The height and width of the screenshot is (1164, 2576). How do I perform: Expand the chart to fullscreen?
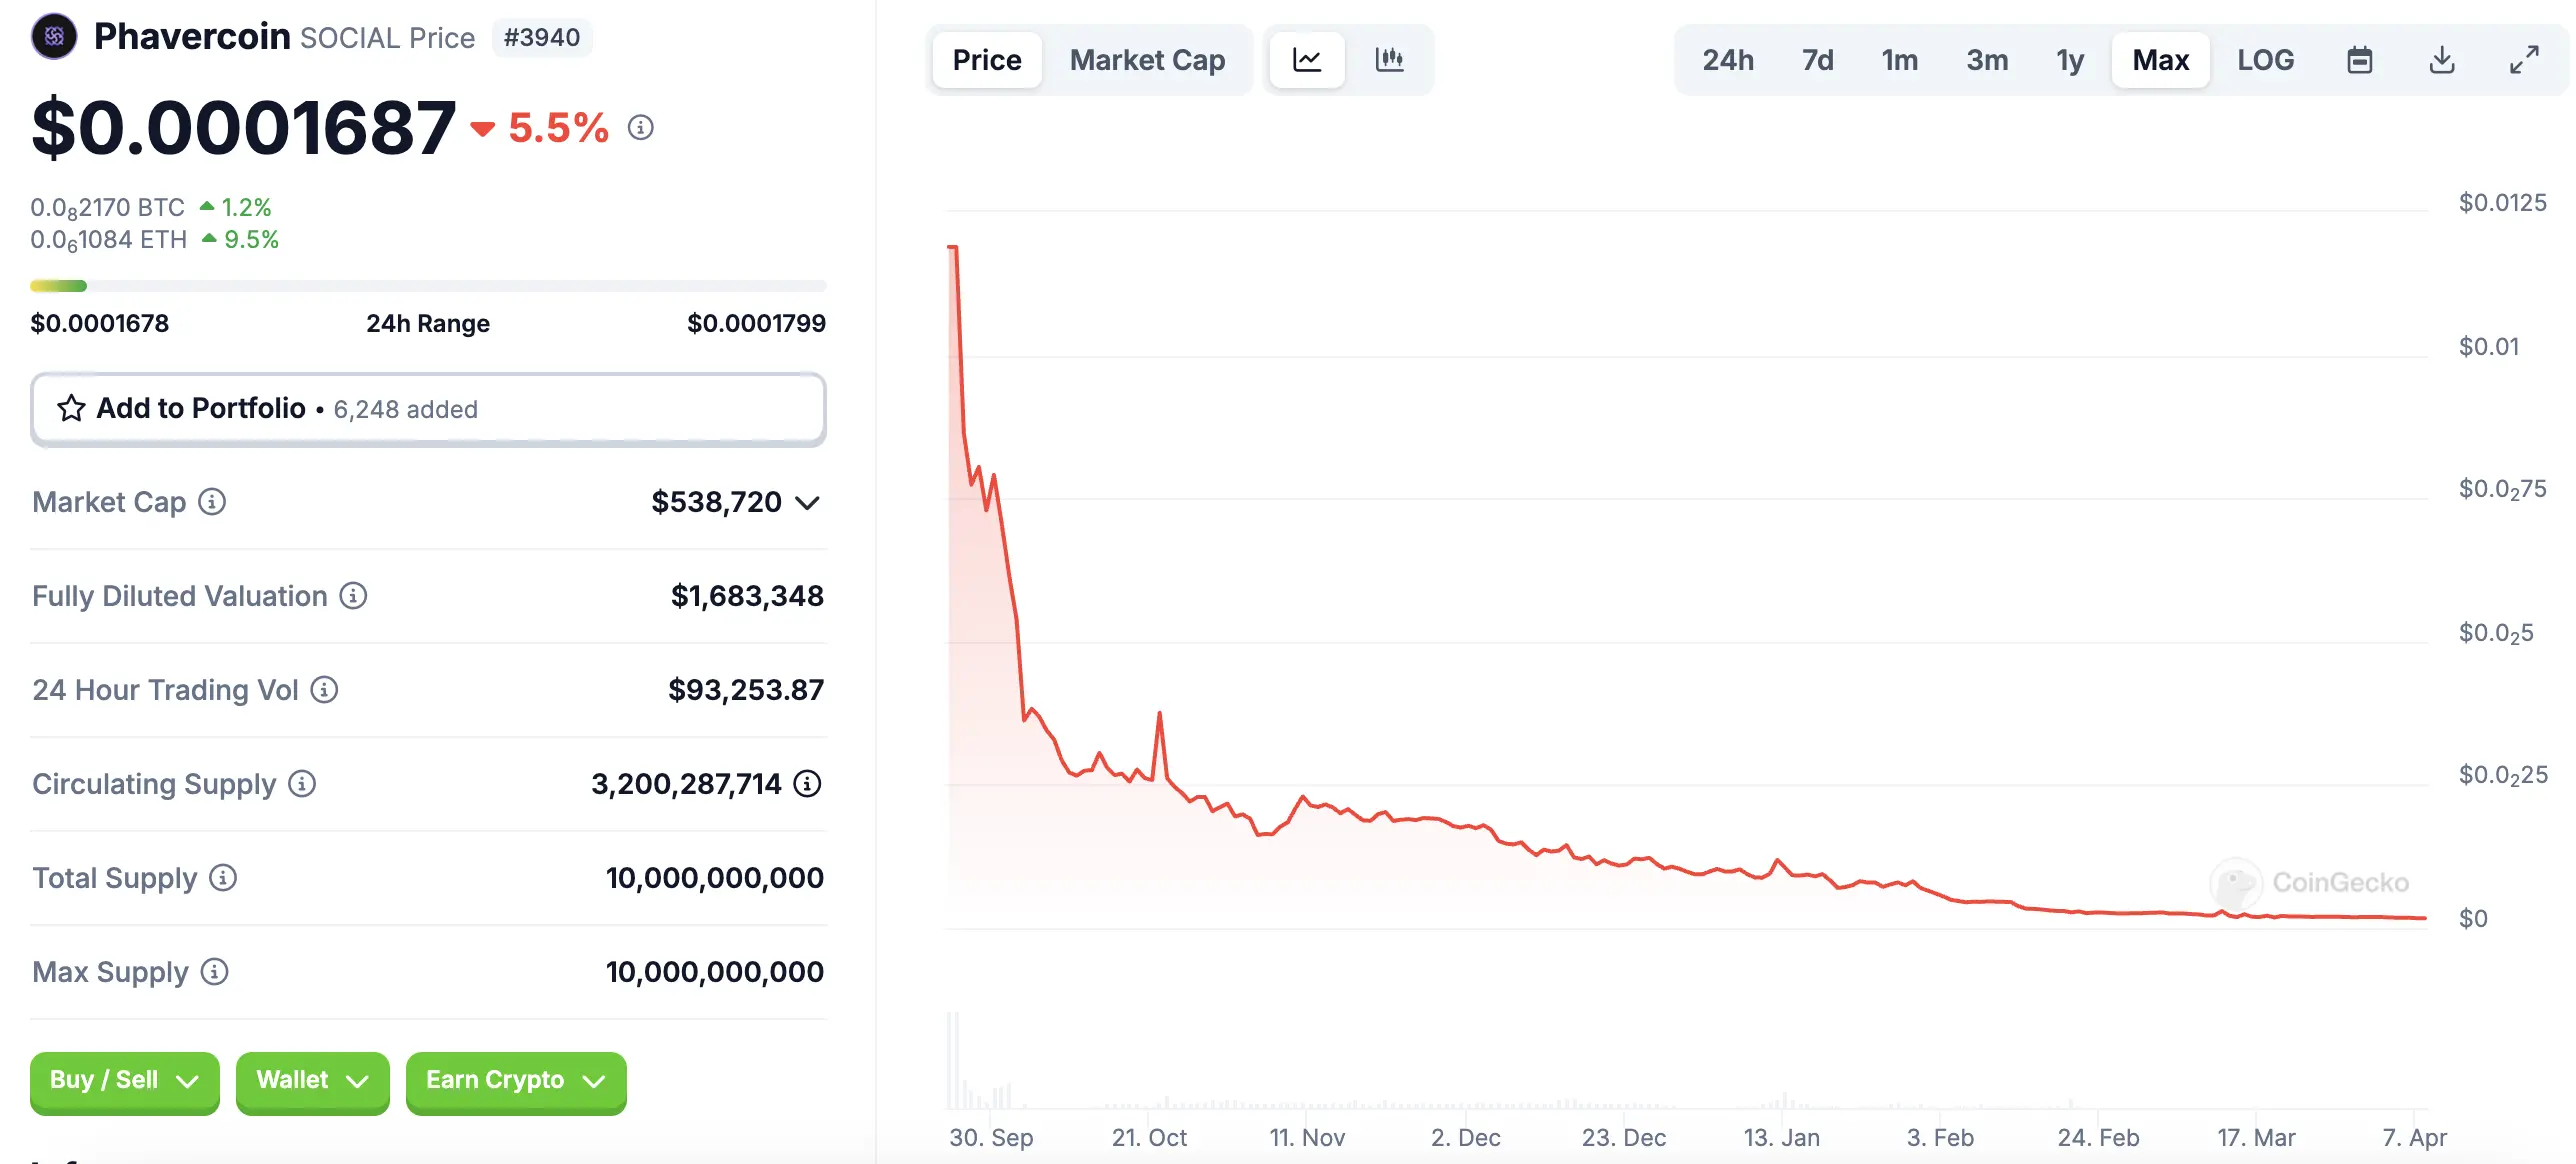[x=2524, y=60]
